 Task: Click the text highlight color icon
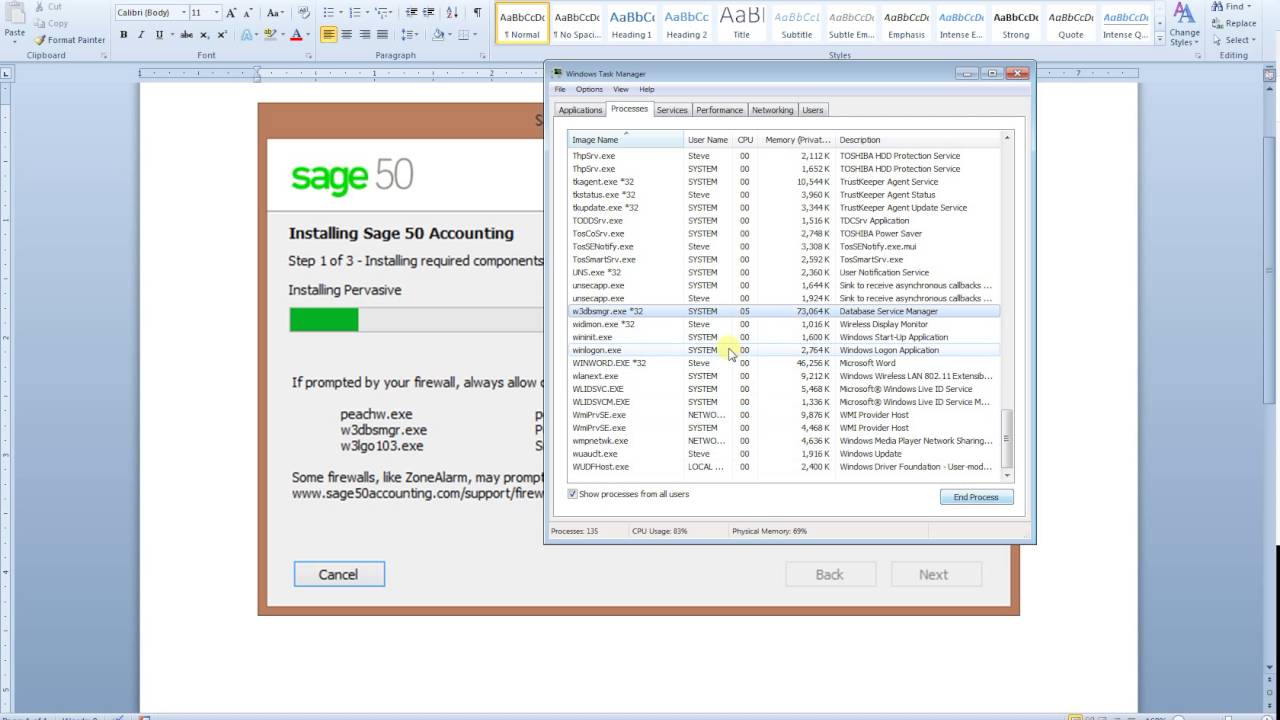click(x=270, y=34)
